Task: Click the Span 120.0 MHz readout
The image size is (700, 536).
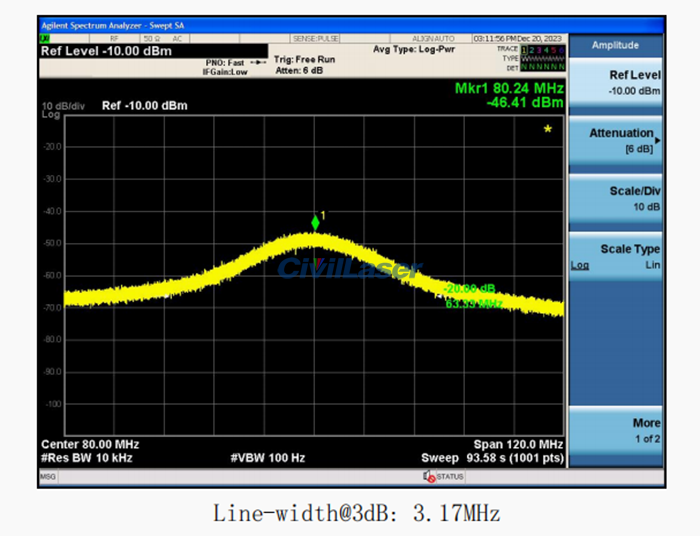Action: (518, 444)
